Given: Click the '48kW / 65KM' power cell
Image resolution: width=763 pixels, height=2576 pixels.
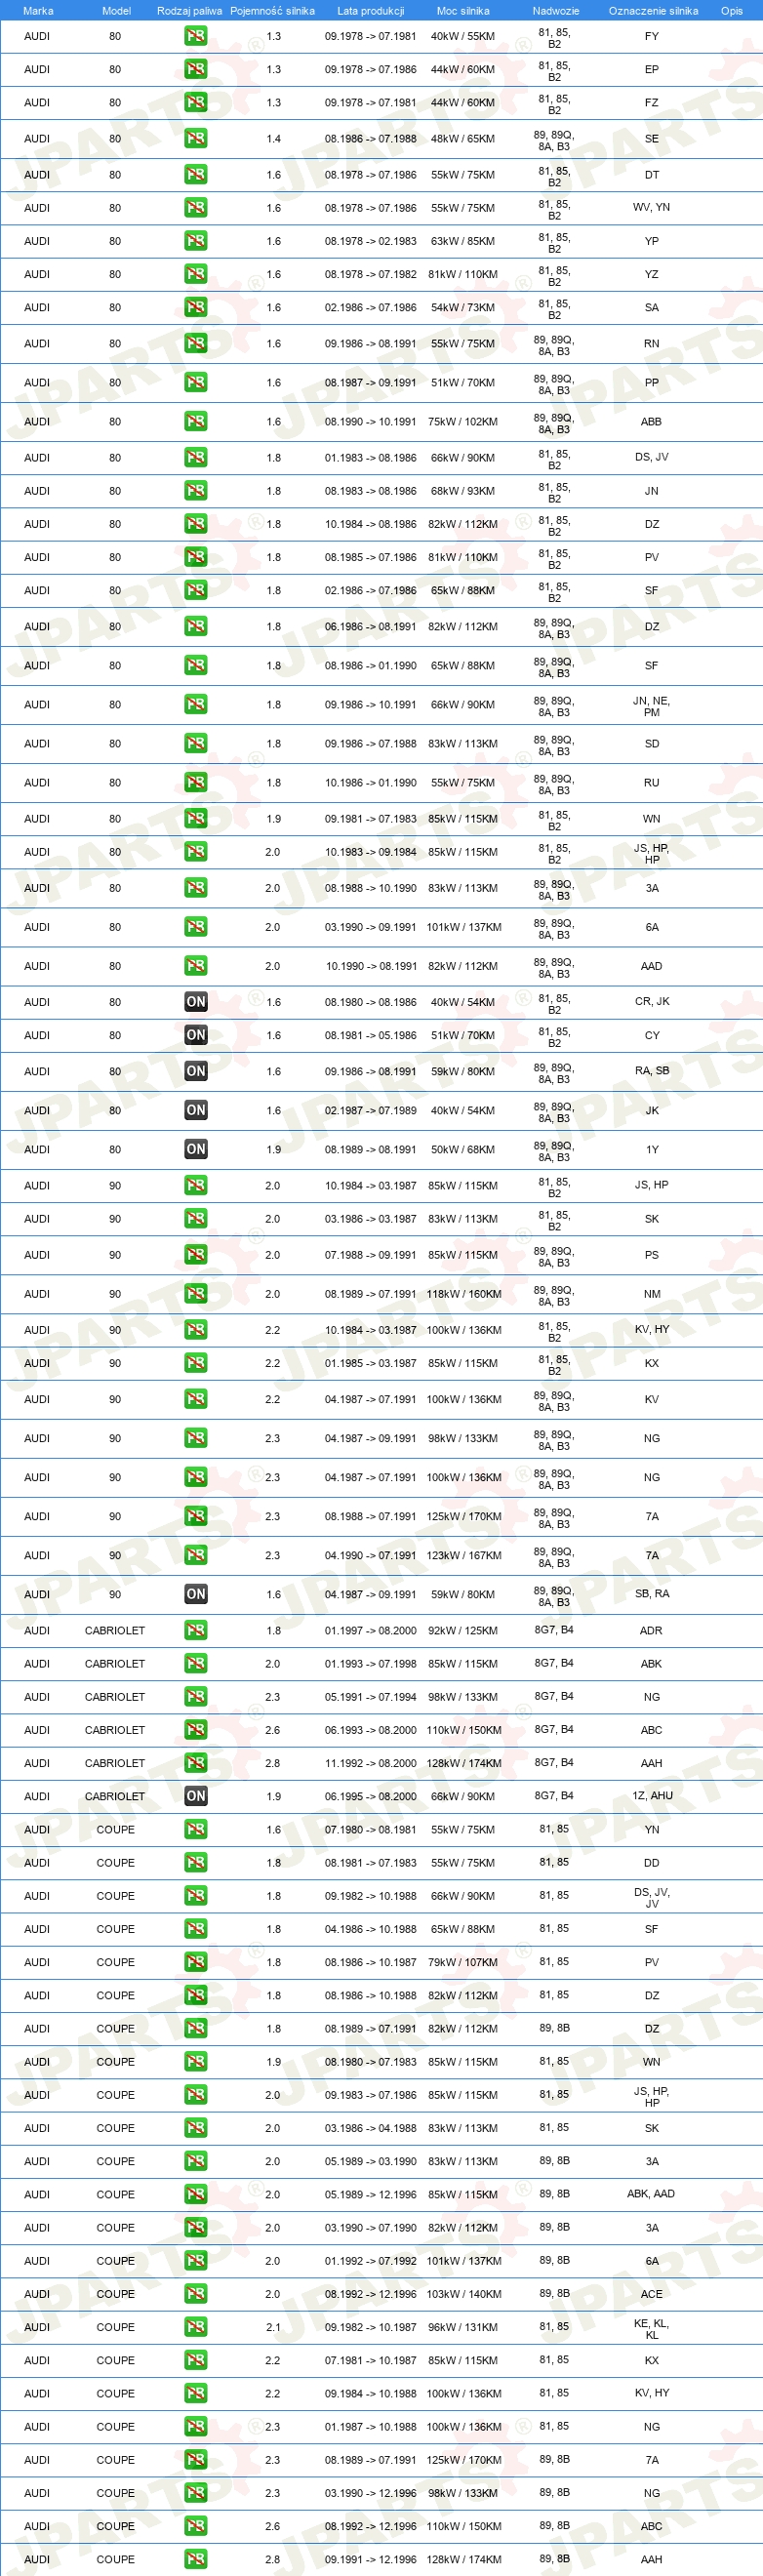Looking at the screenshot, I should click(x=463, y=139).
